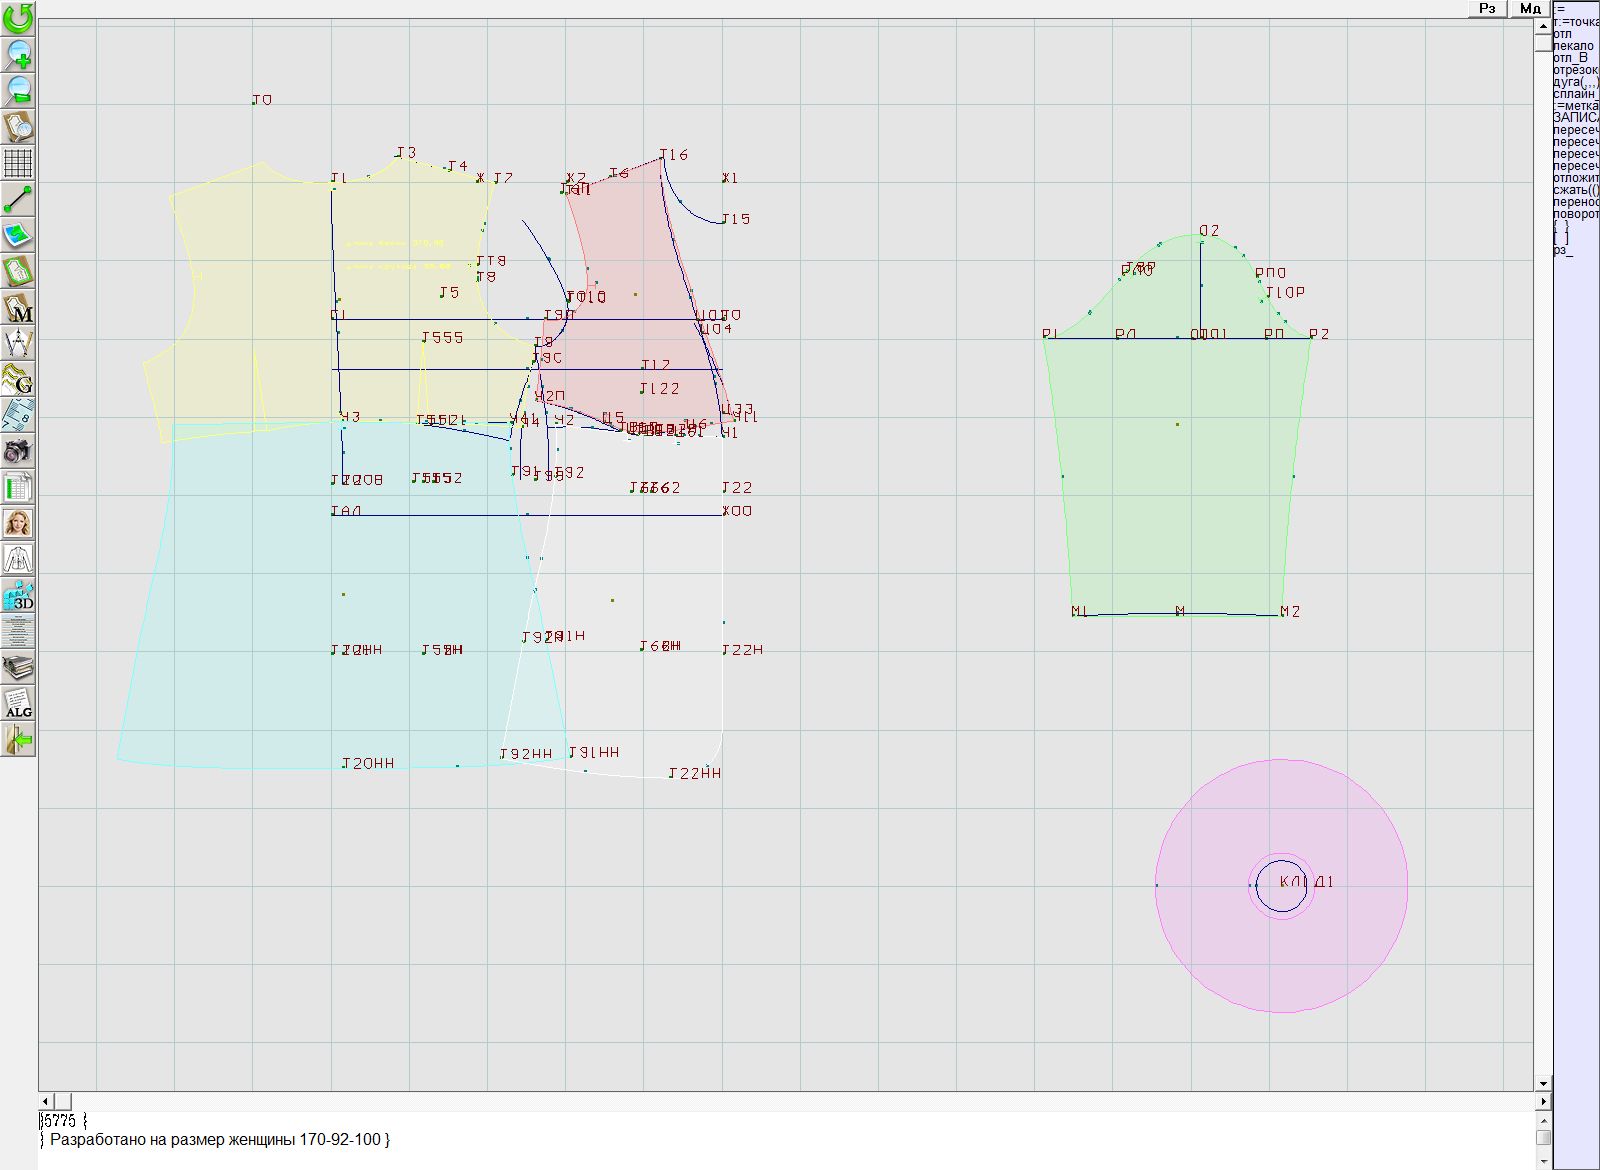Select the 'лекало' command in list
The width and height of the screenshot is (1600, 1170).
1574,46
